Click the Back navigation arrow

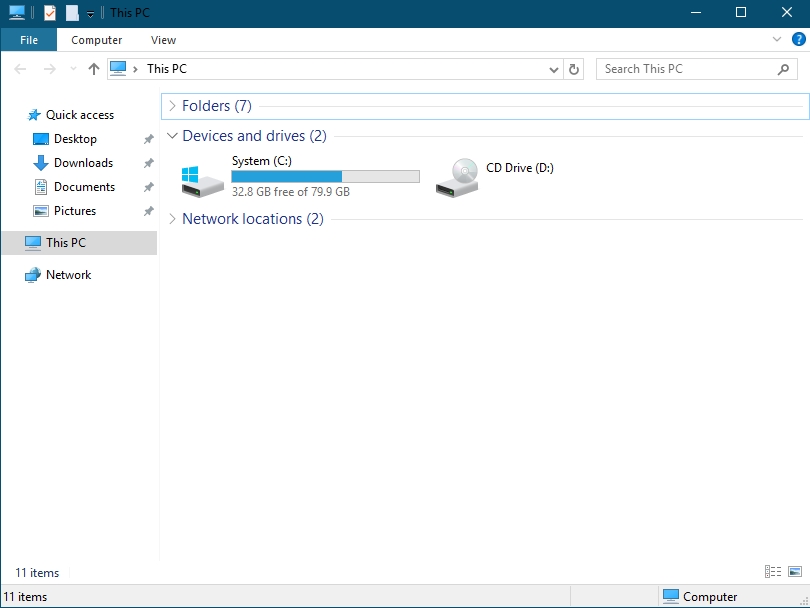[x=20, y=69]
